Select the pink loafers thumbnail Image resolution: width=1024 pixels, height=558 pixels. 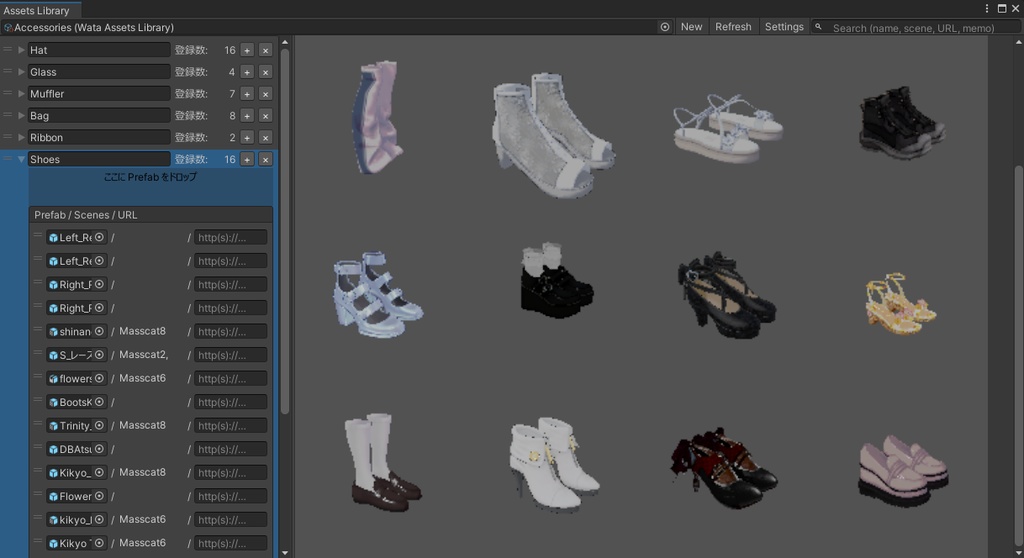(902, 468)
